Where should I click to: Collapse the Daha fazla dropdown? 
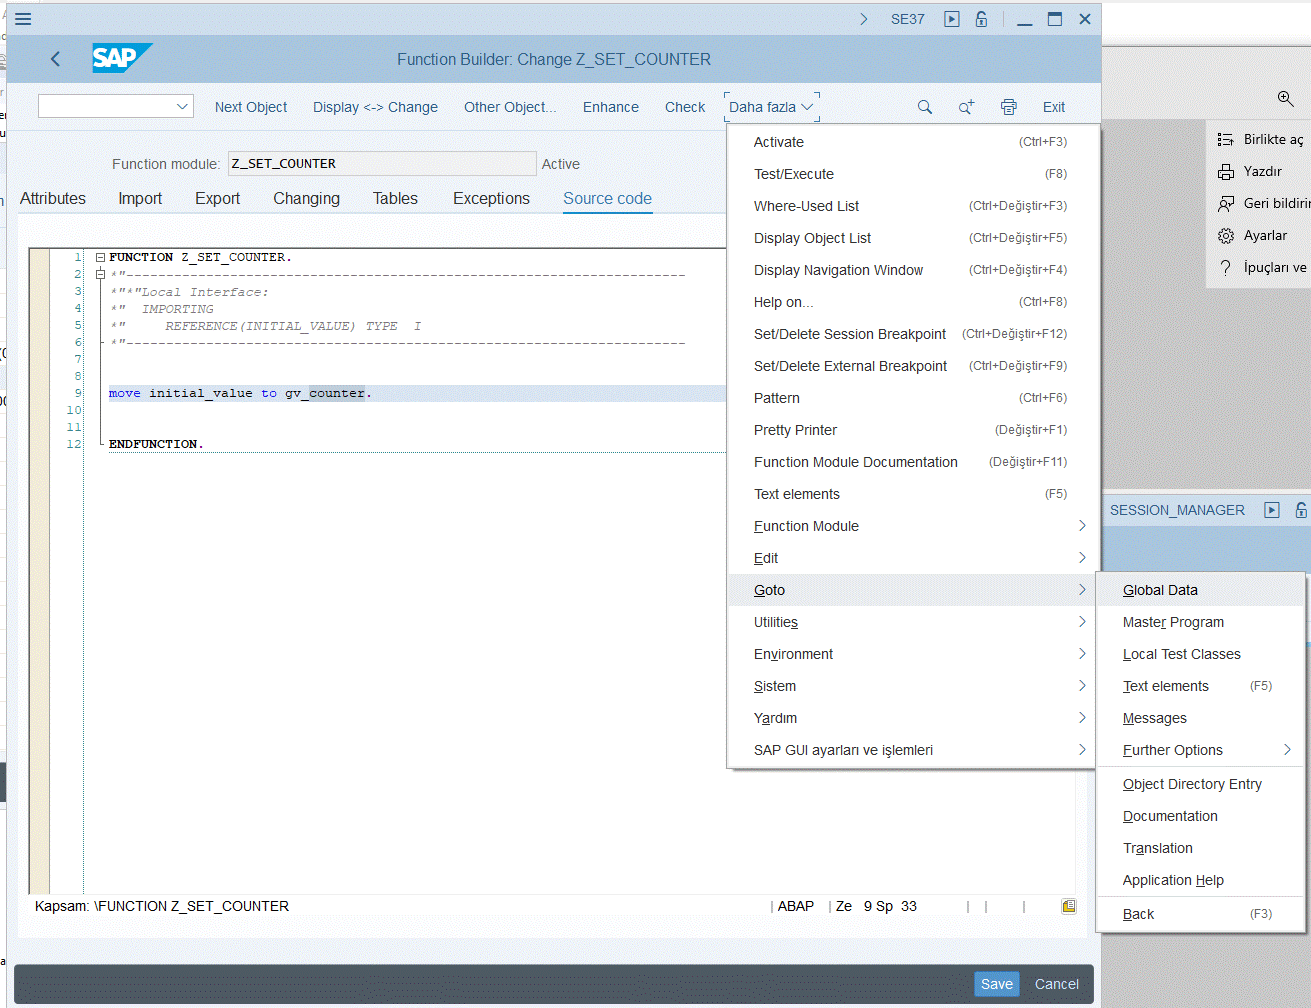pos(772,107)
